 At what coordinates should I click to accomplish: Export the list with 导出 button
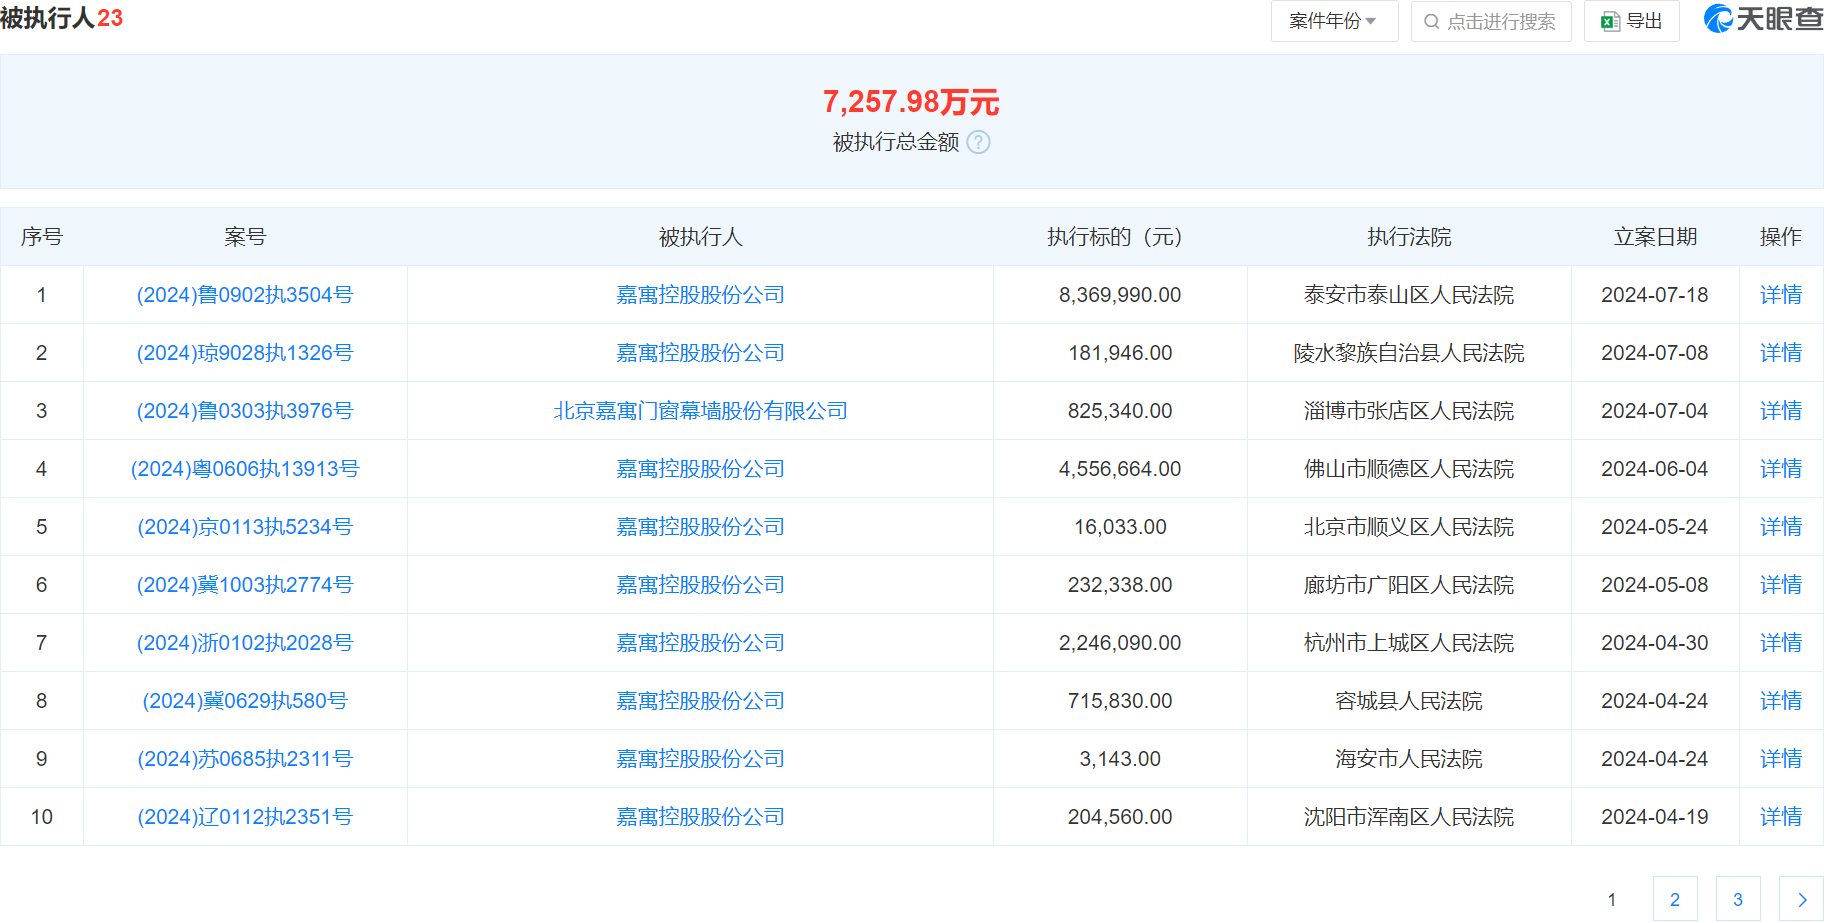[x=1631, y=21]
